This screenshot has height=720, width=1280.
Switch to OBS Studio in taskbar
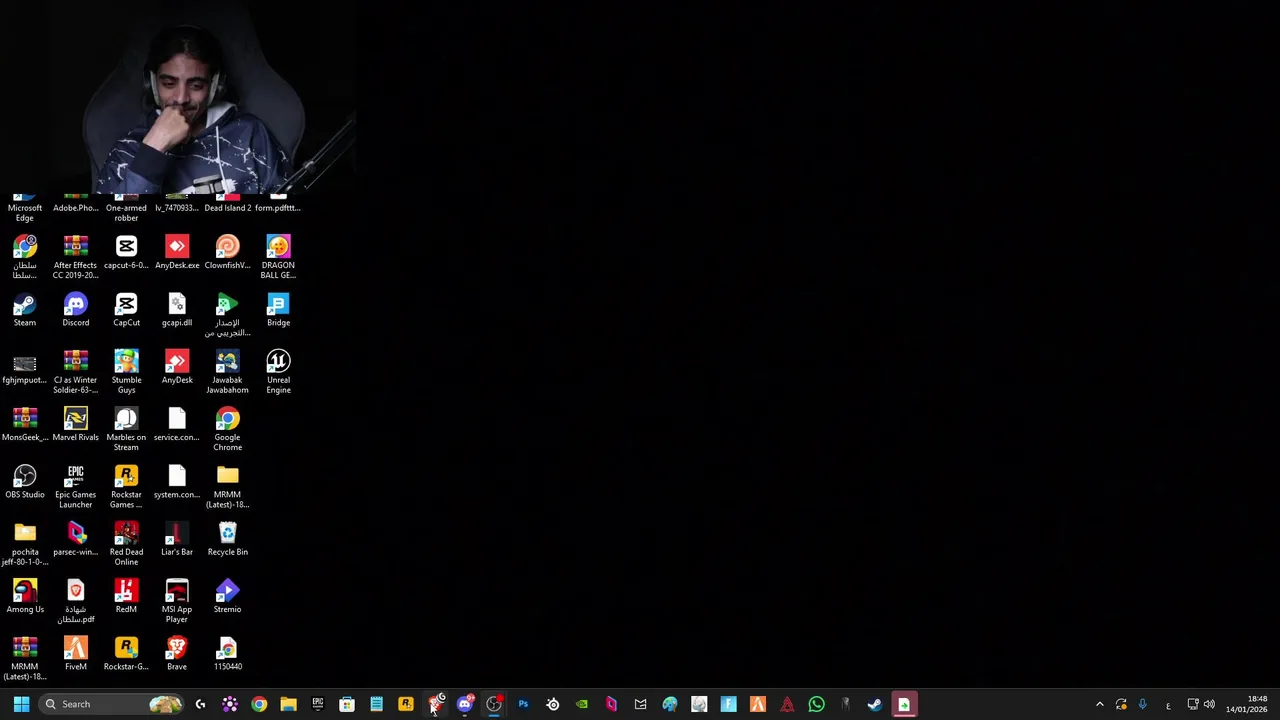[x=494, y=704]
